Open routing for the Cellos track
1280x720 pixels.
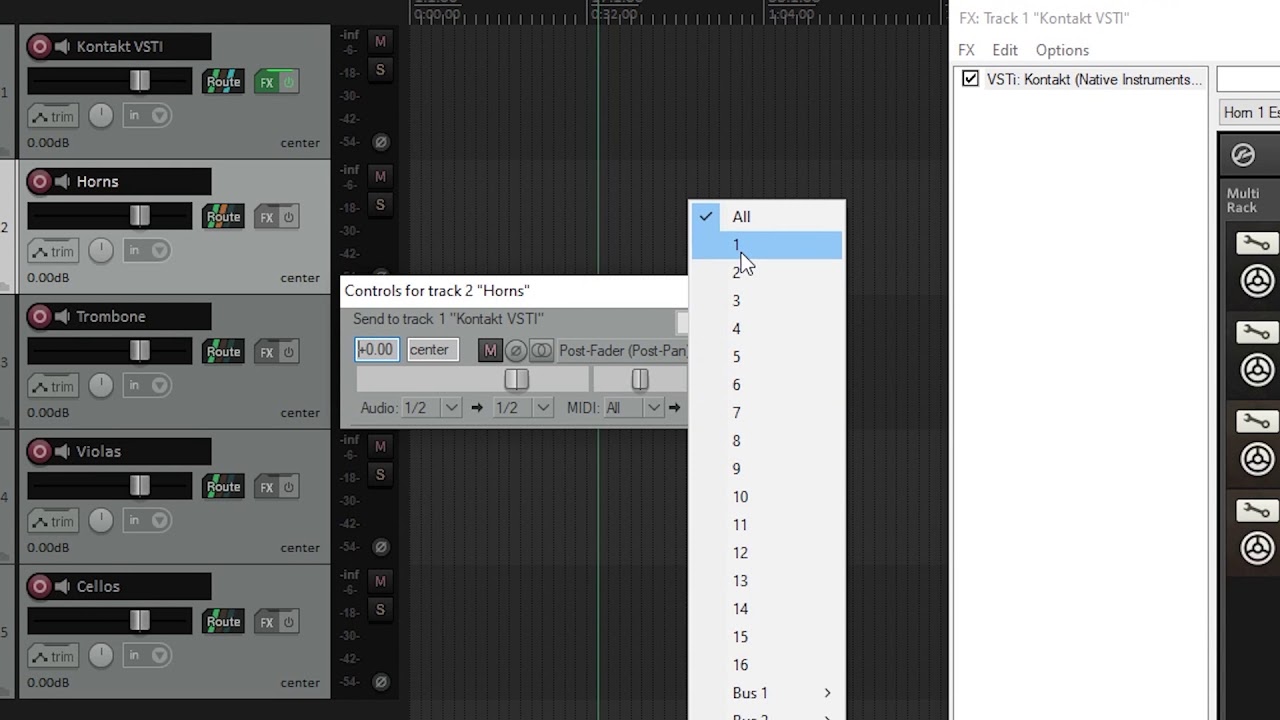coord(223,622)
